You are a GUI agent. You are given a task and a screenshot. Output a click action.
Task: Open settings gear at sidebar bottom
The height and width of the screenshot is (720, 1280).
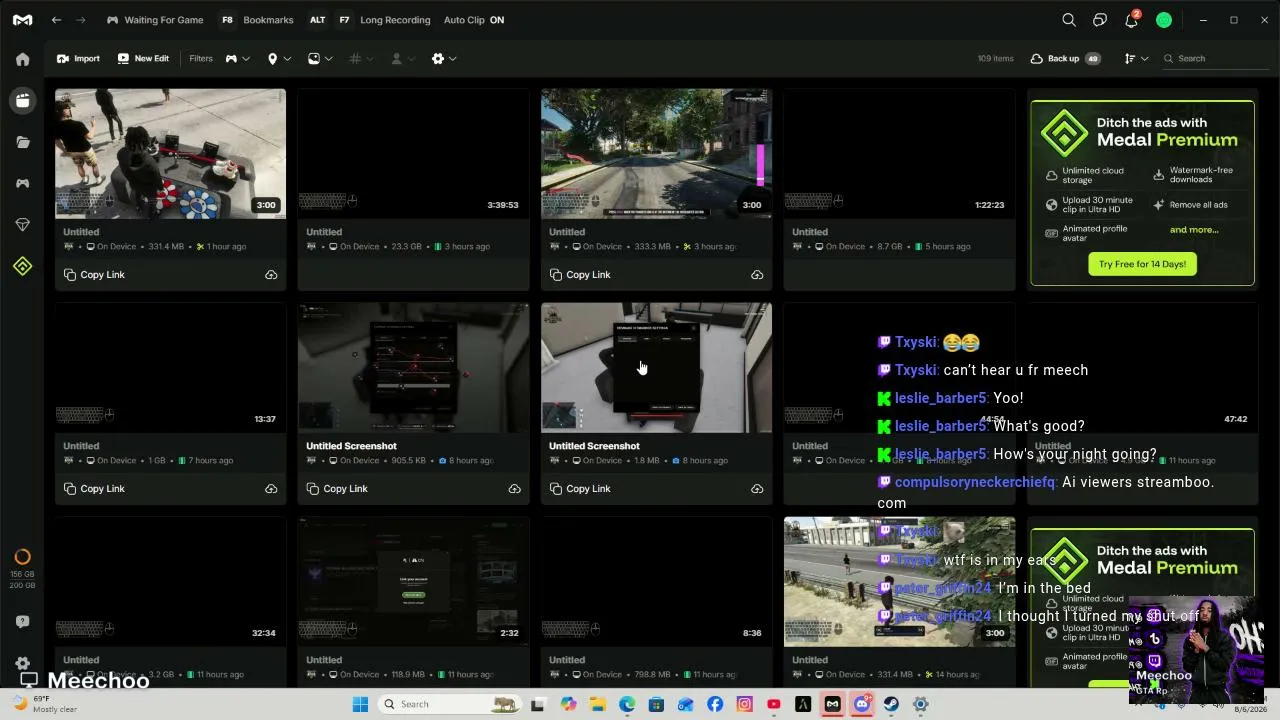coord(22,663)
